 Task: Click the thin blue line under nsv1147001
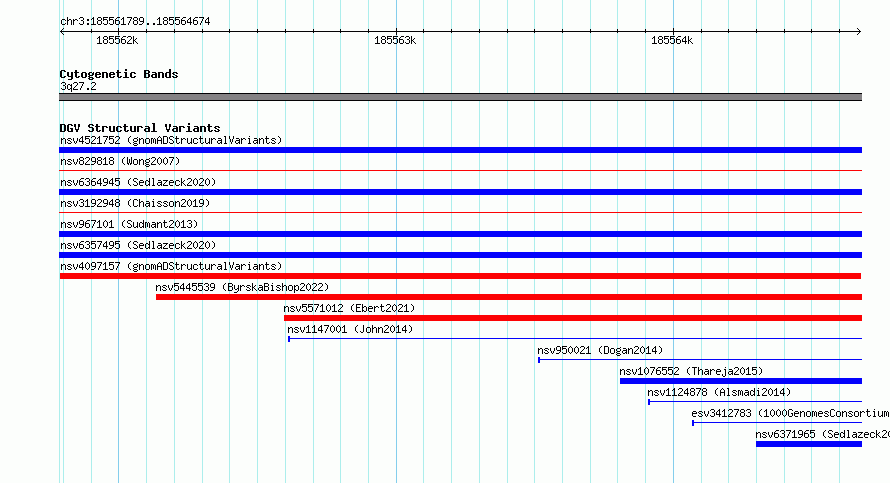[575, 339]
